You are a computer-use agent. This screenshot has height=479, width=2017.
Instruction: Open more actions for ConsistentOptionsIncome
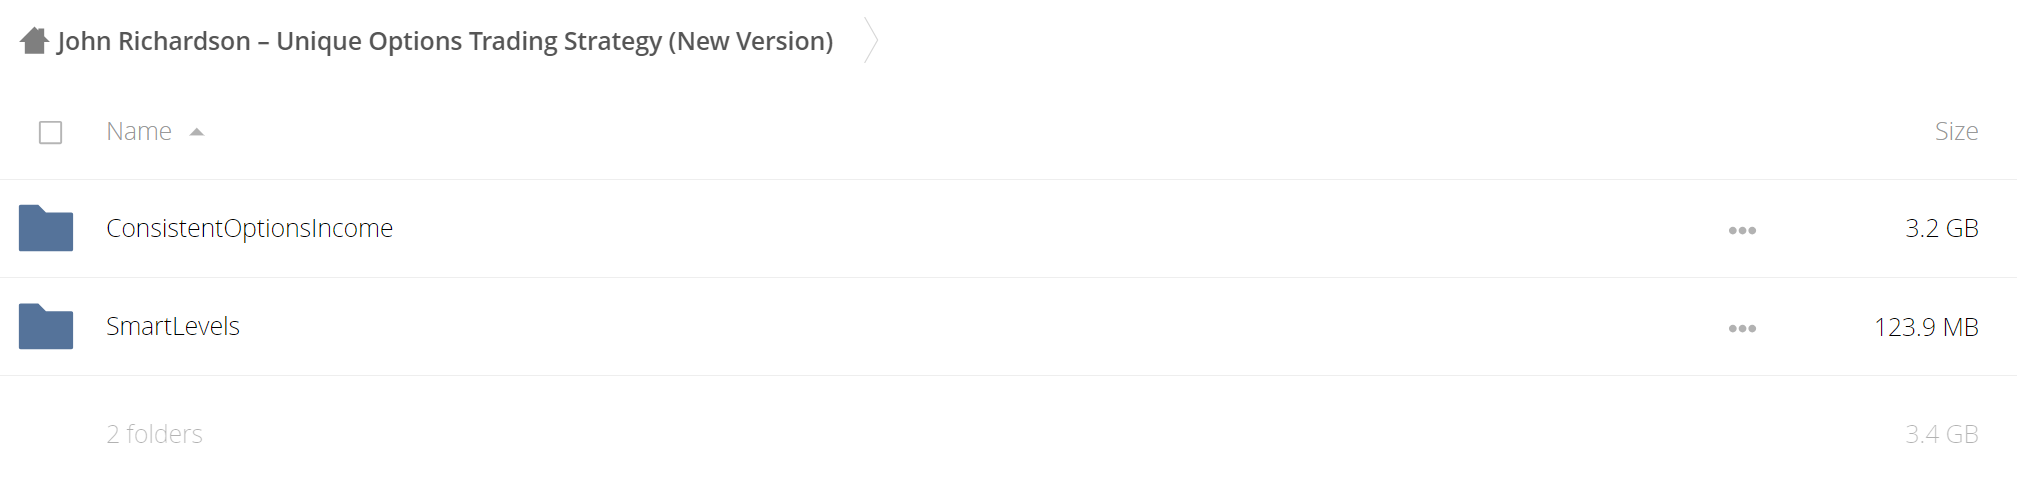point(1742,230)
